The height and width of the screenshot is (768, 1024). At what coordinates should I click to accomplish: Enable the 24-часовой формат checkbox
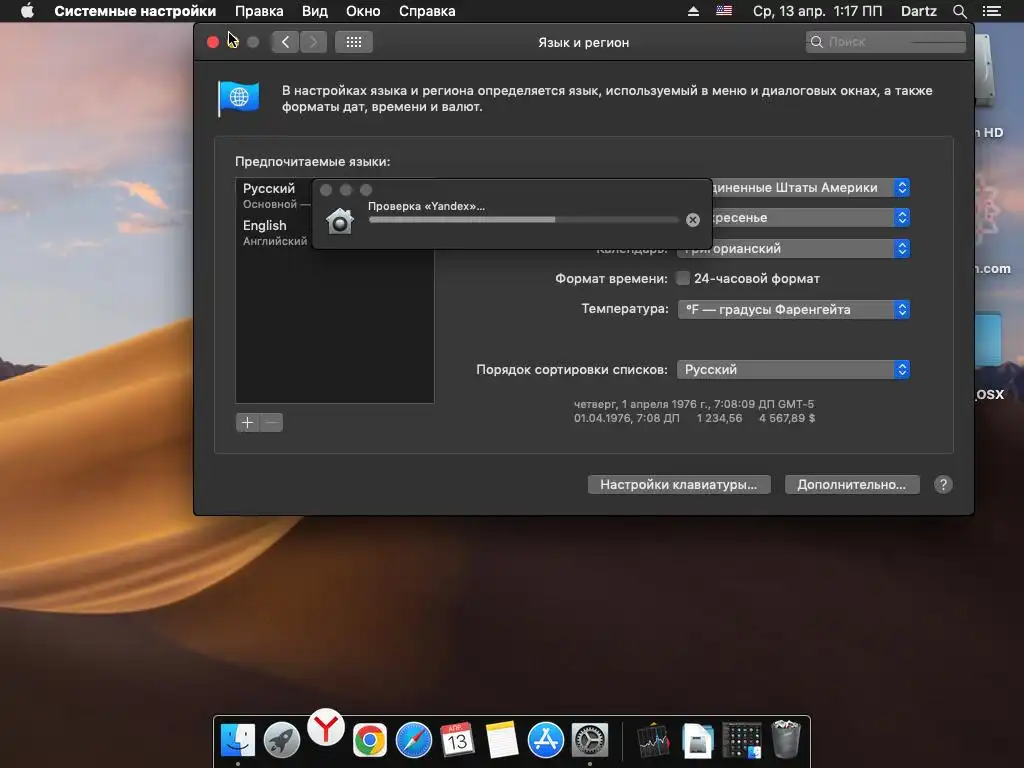[682, 279]
